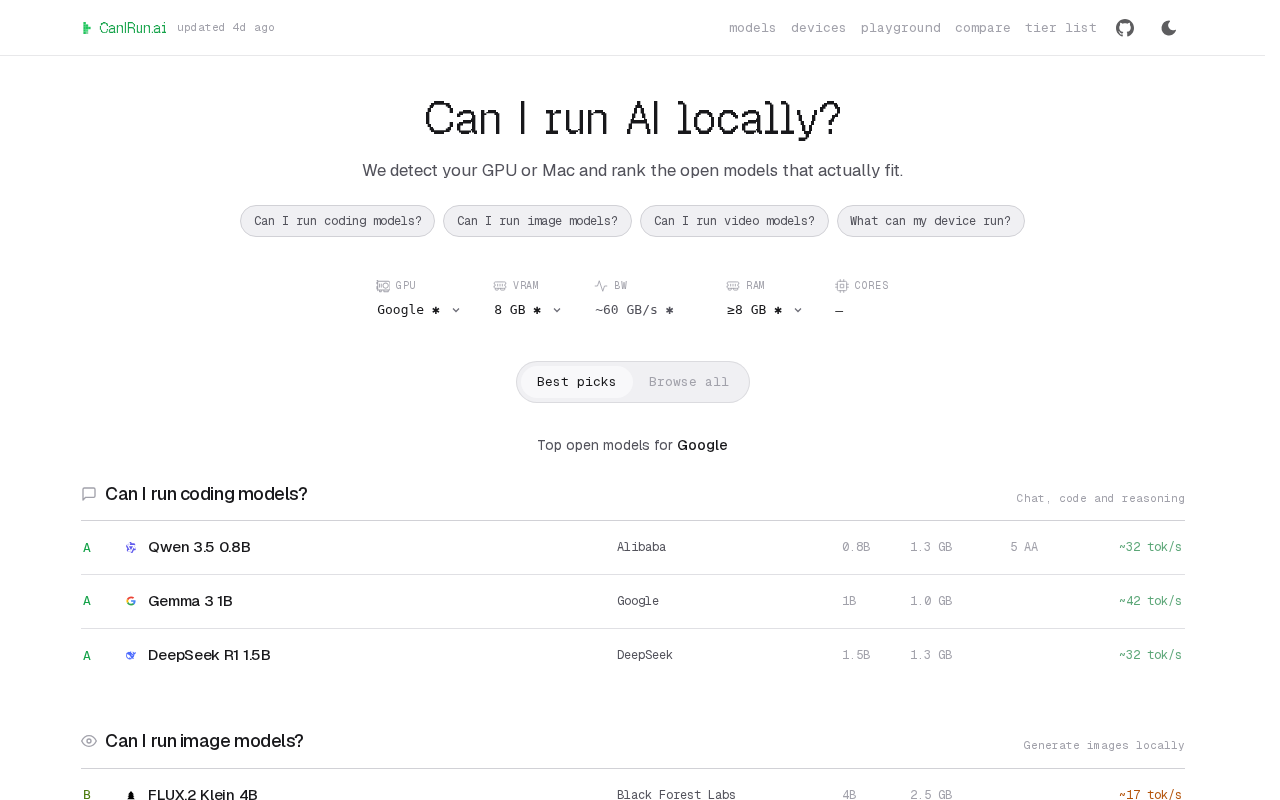Click the B tier grade for FLUX.2 Klein
1280x800 pixels.
[x=87, y=795]
